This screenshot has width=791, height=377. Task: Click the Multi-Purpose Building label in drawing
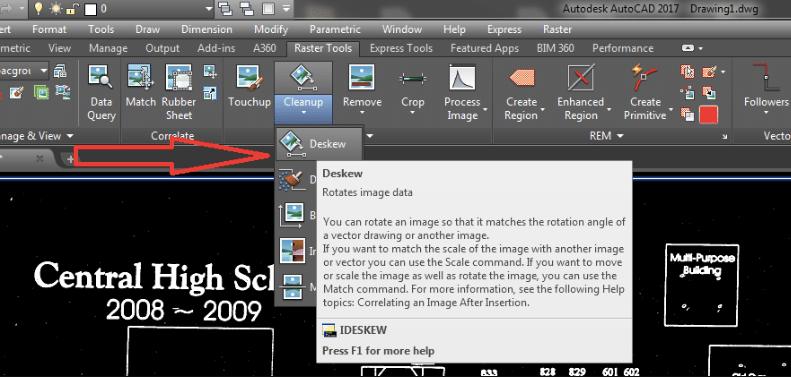[702, 264]
